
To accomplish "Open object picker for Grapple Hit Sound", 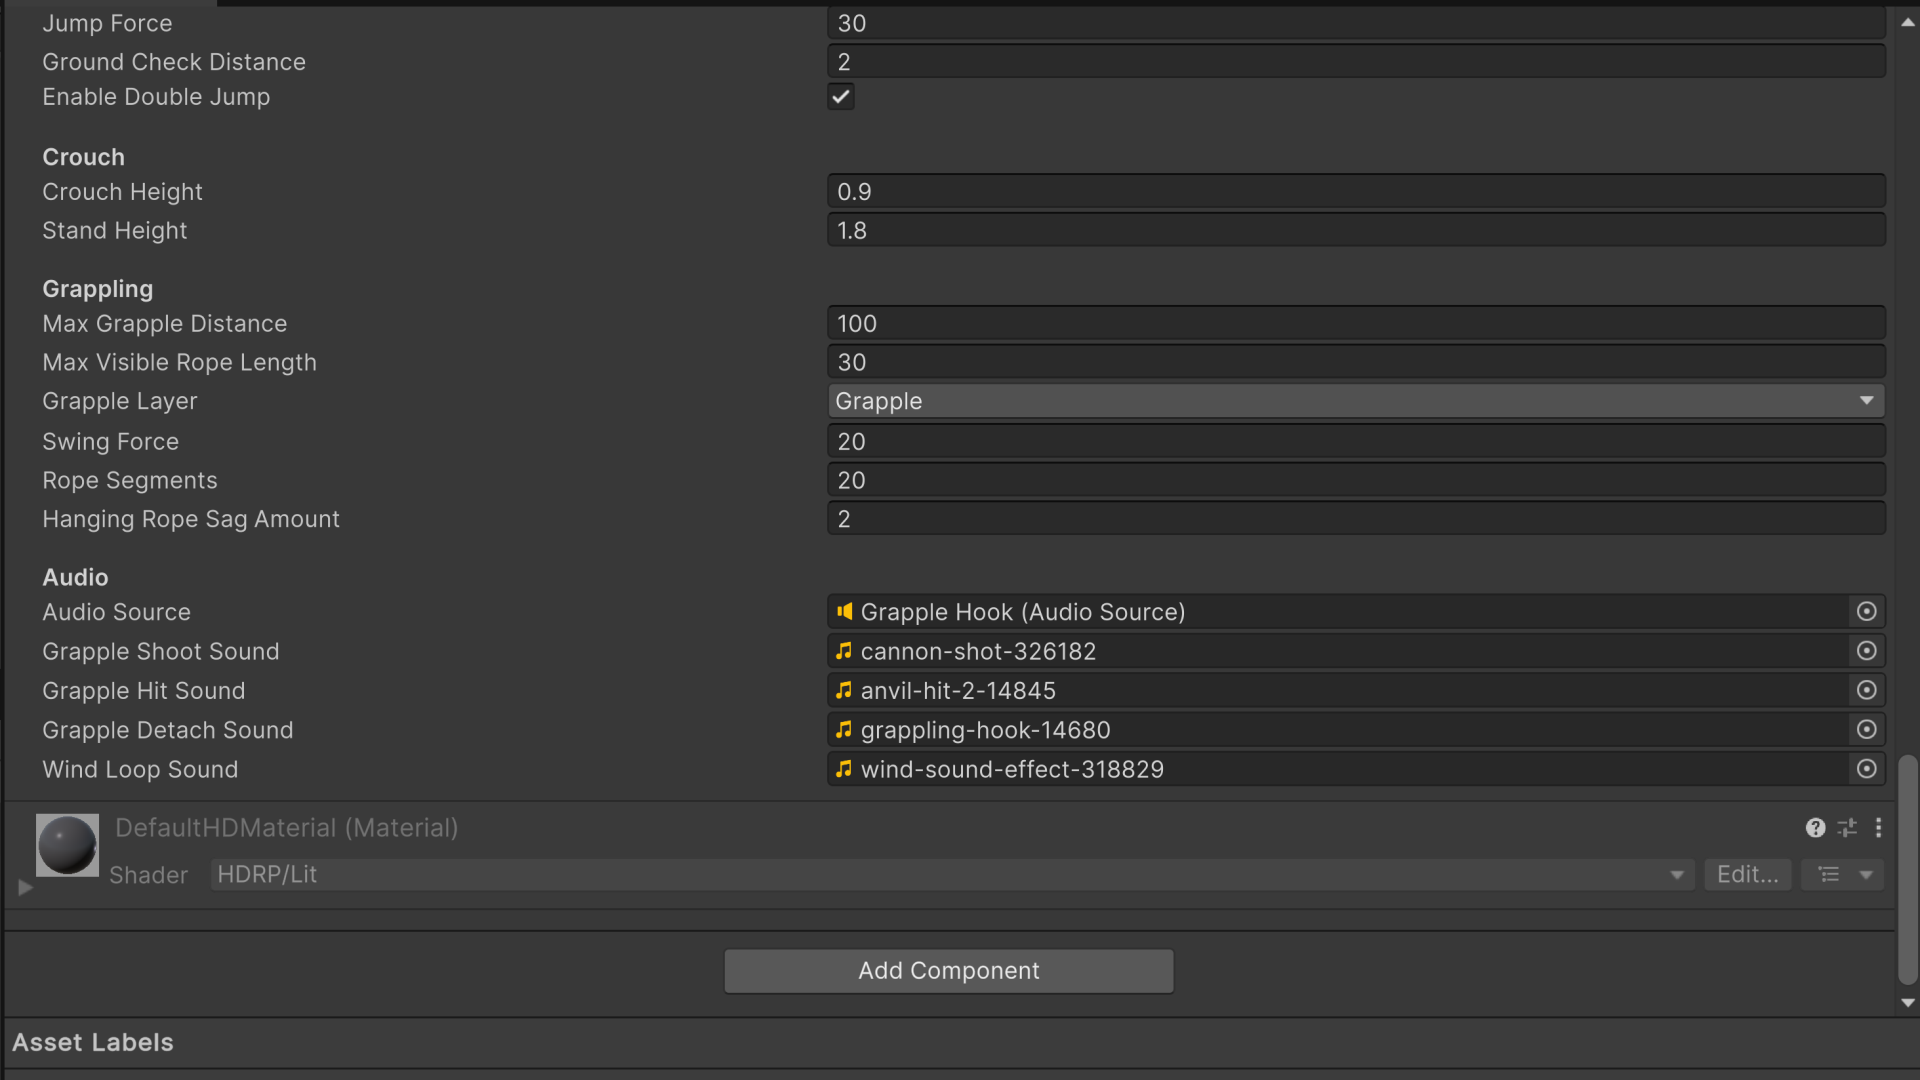I will 1866,690.
